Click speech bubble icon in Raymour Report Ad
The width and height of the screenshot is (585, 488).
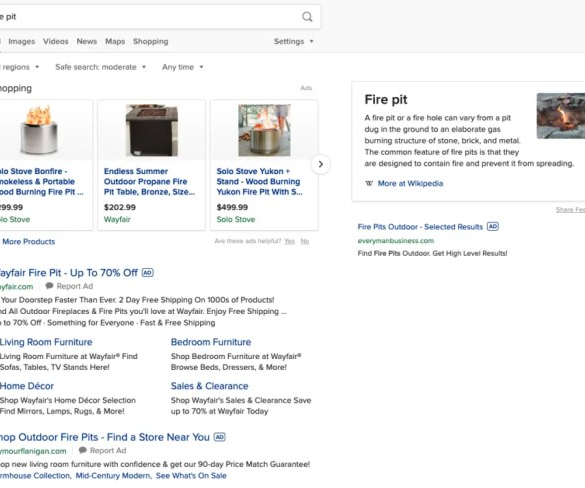tap(83, 450)
